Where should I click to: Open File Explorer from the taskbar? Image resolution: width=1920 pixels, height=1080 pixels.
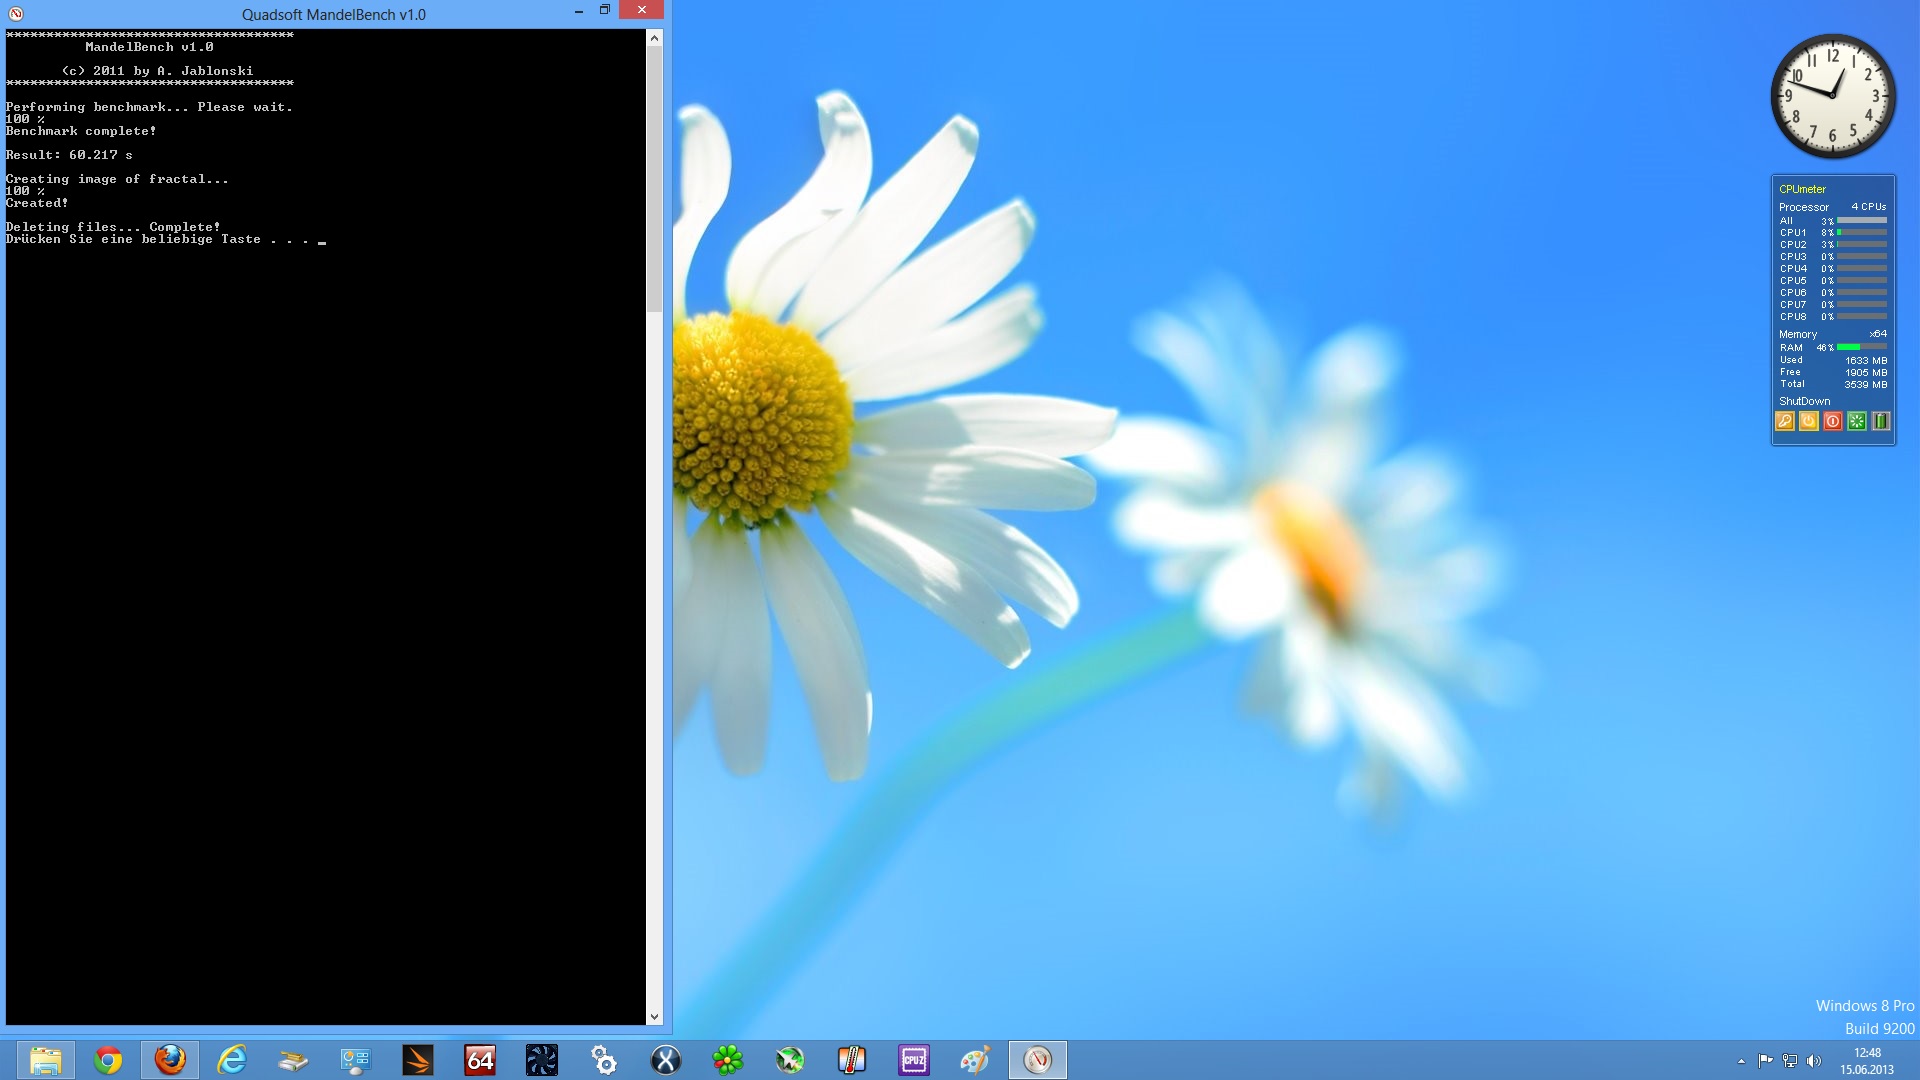click(46, 1060)
